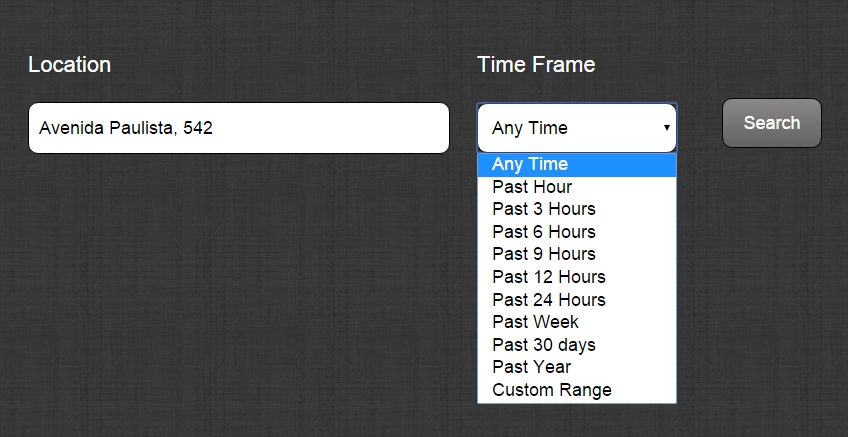Choose Past Week from dropdown list
The image size is (848, 437).
coord(577,322)
